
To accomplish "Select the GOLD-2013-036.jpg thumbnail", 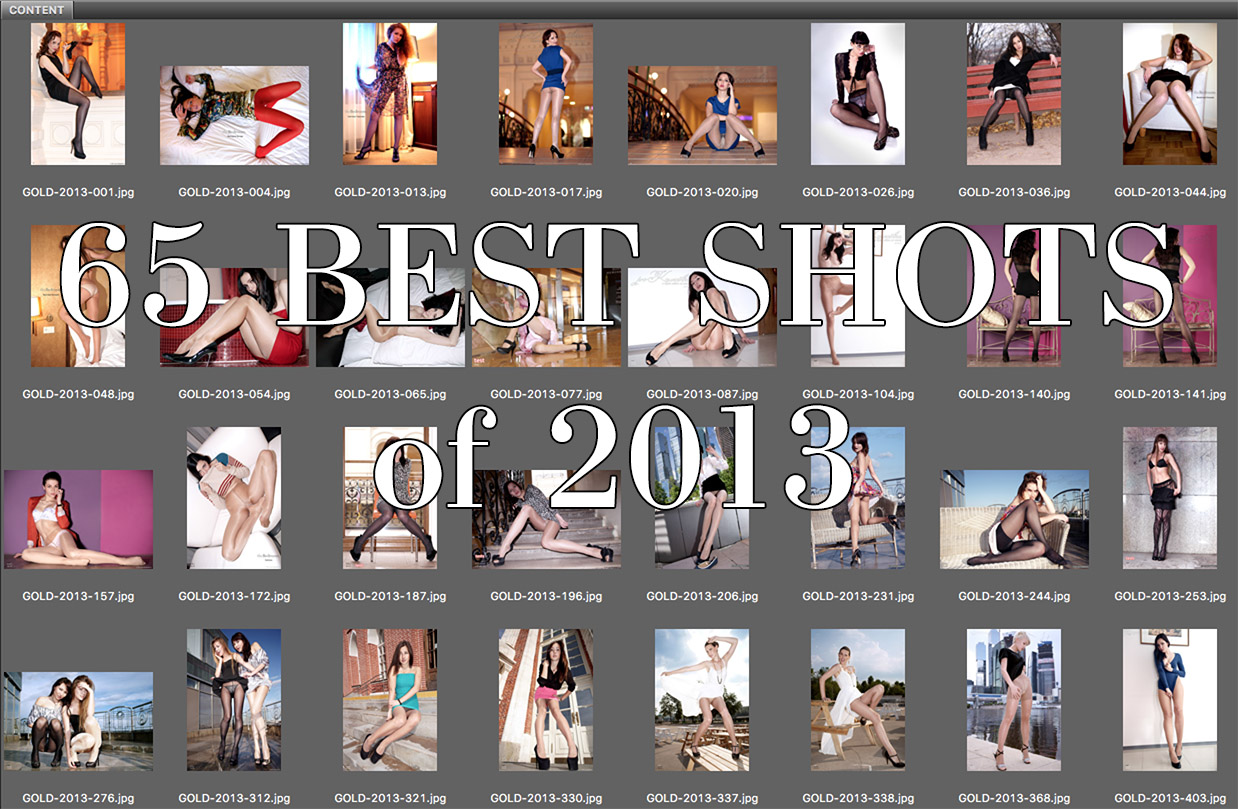I will pos(1014,94).
